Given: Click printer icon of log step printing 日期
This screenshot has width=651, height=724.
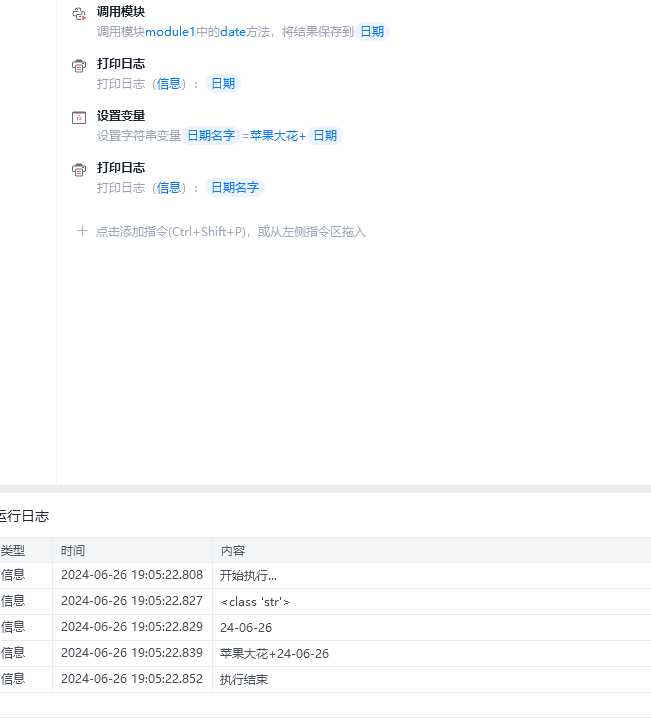Looking at the screenshot, I should [x=79, y=66].
